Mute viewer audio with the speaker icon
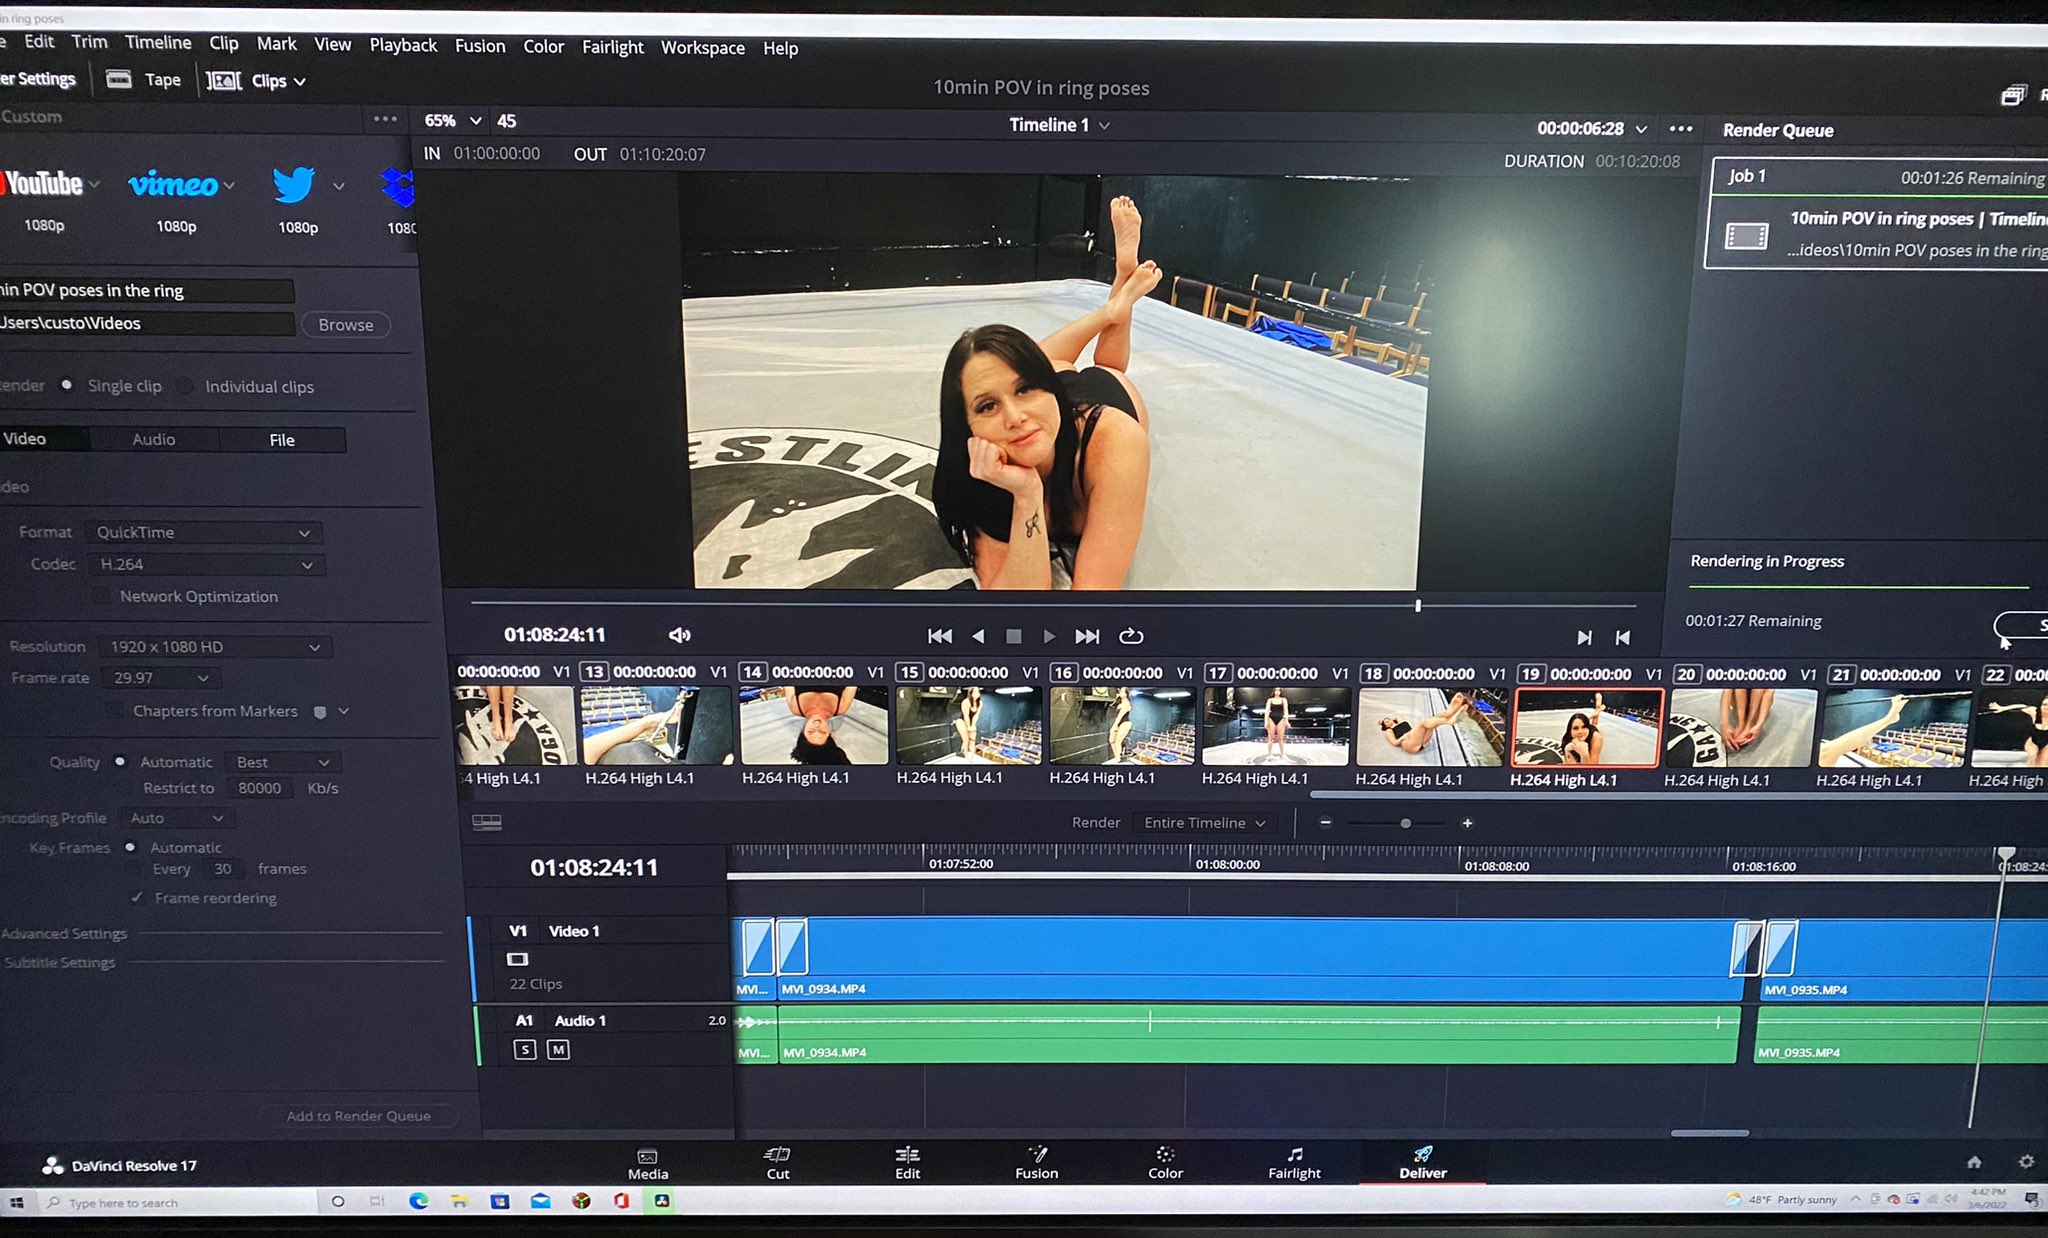The image size is (2048, 1238). point(679,634)
